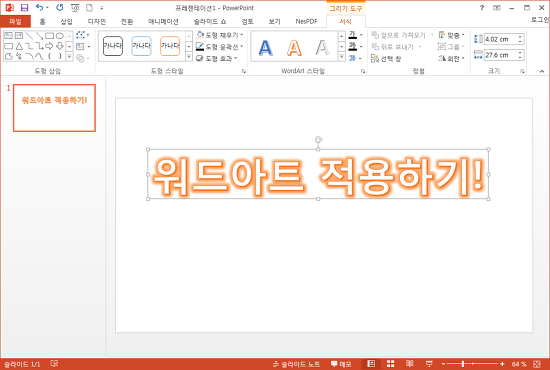Toggle the slide notes (슬라이드 노트) pane

coord(296,364)
